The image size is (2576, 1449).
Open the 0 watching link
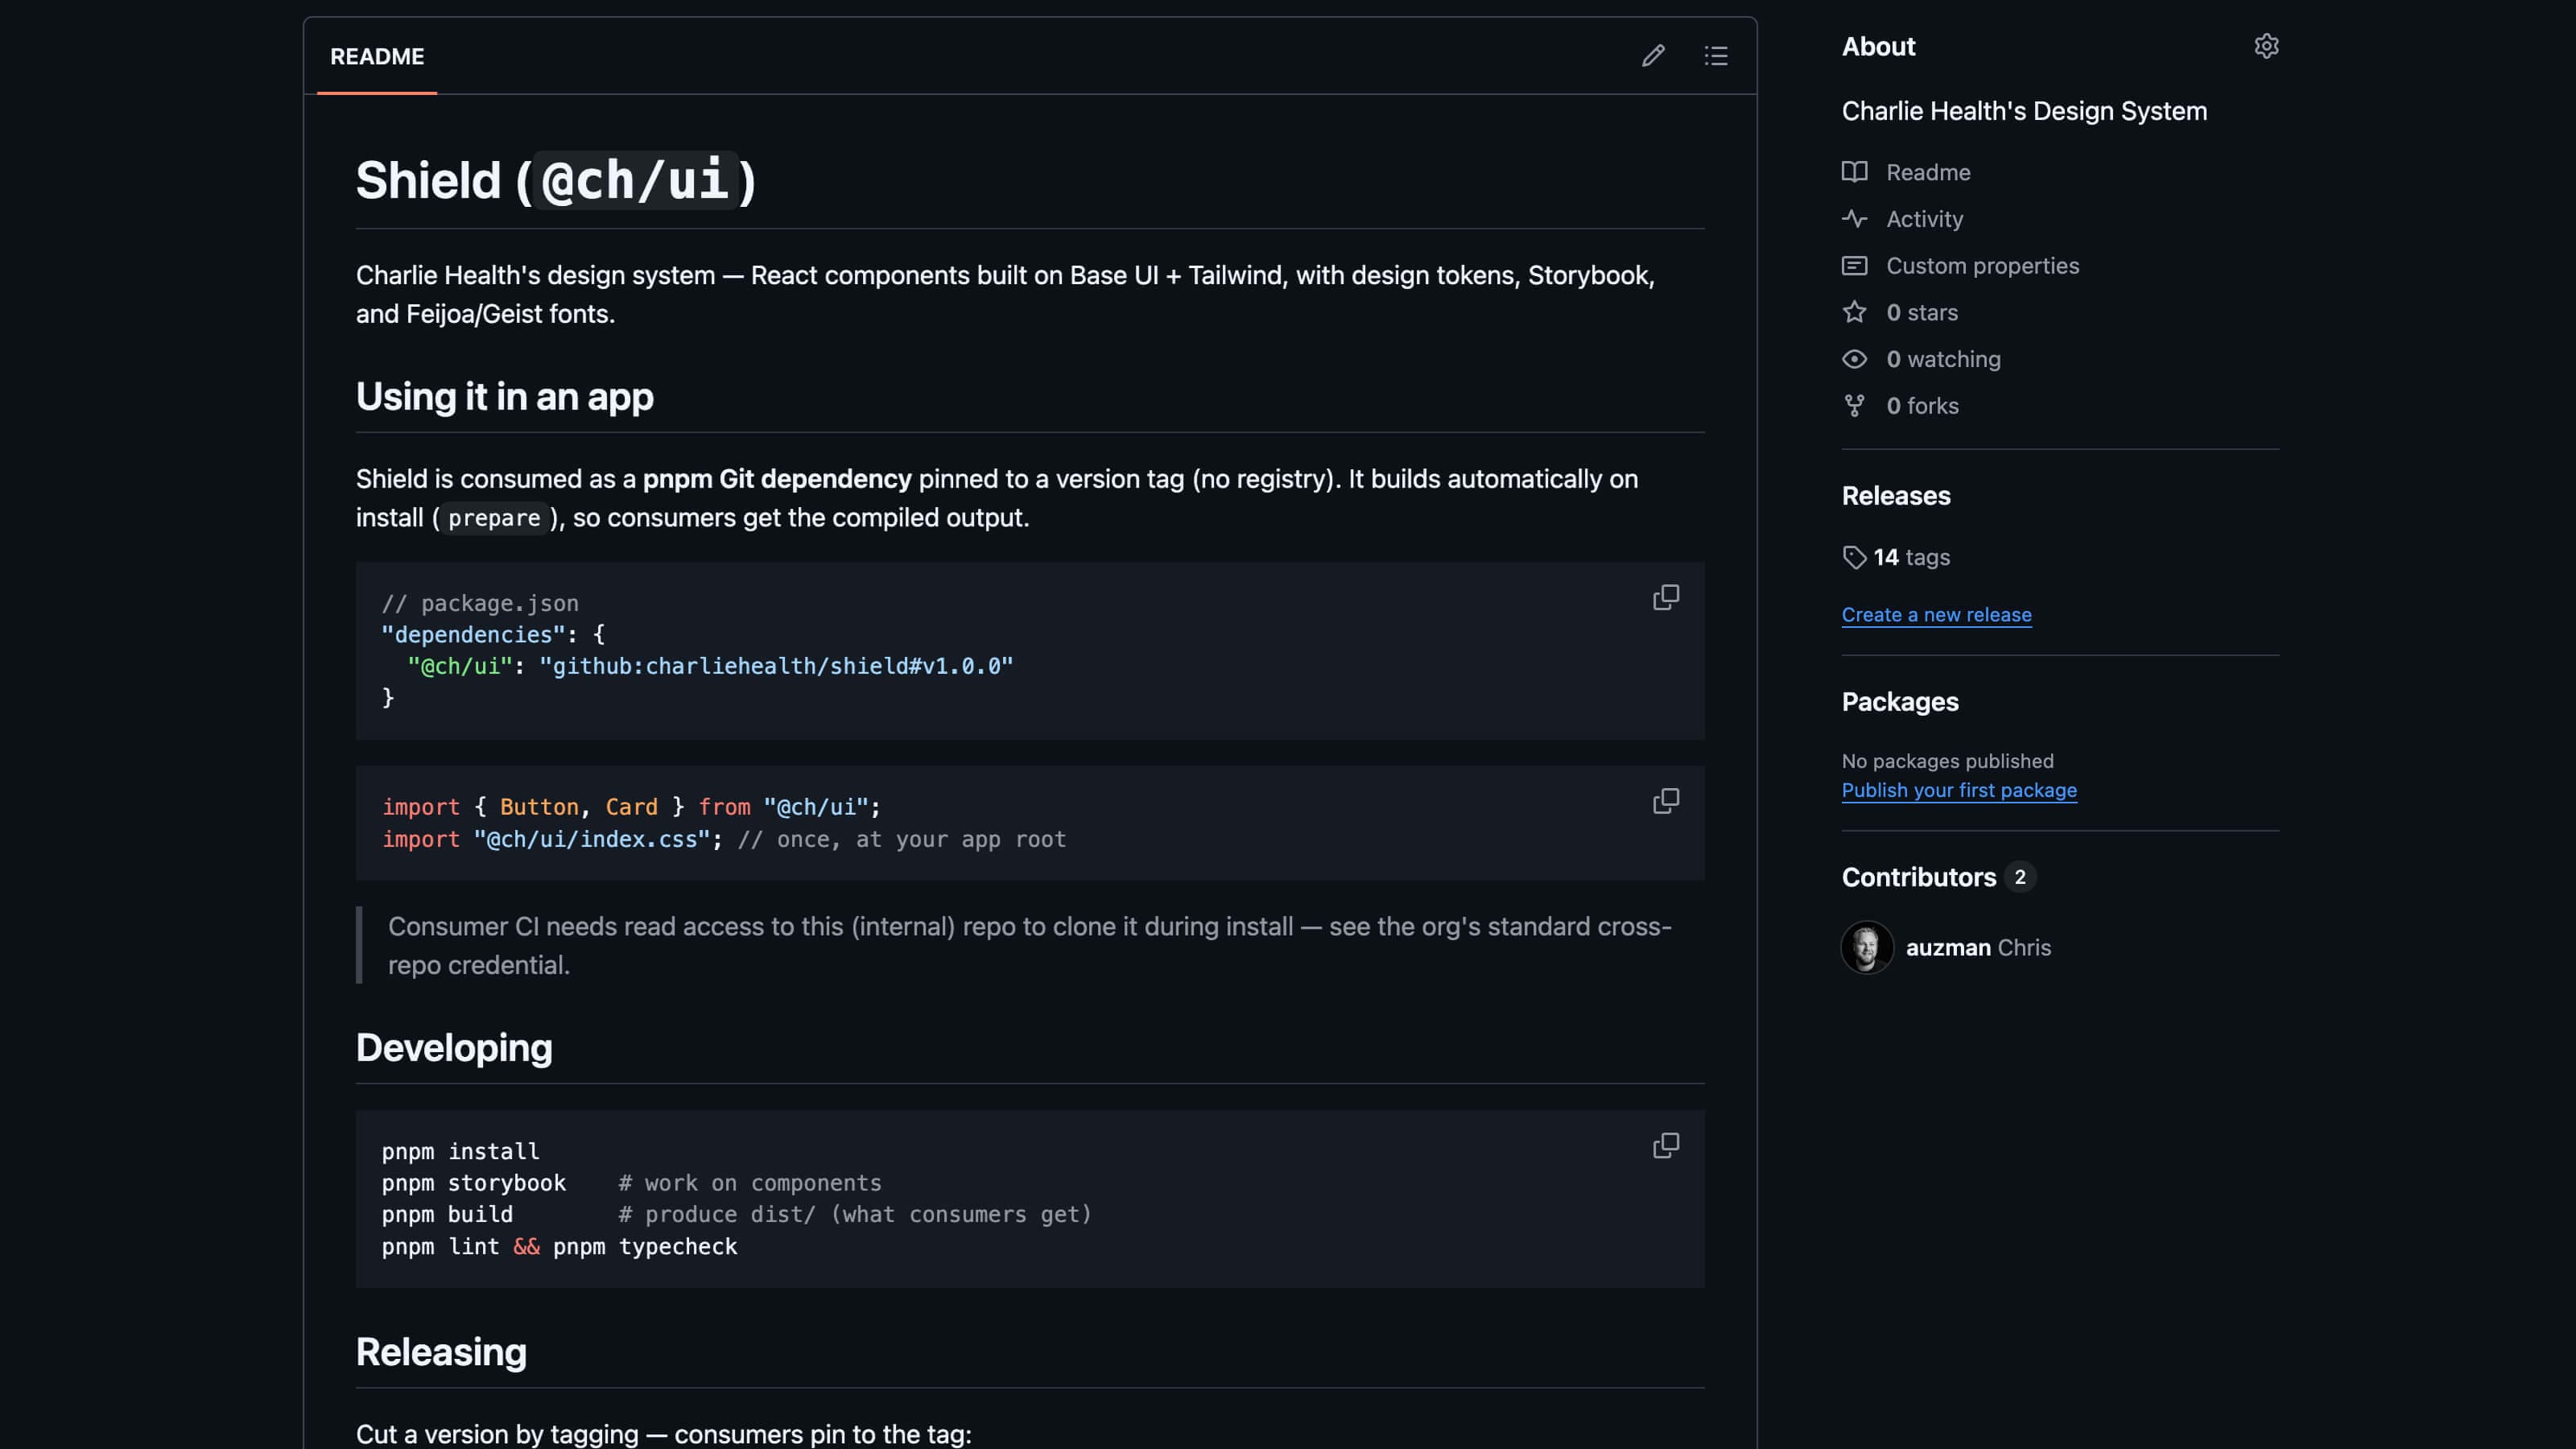1943,360
